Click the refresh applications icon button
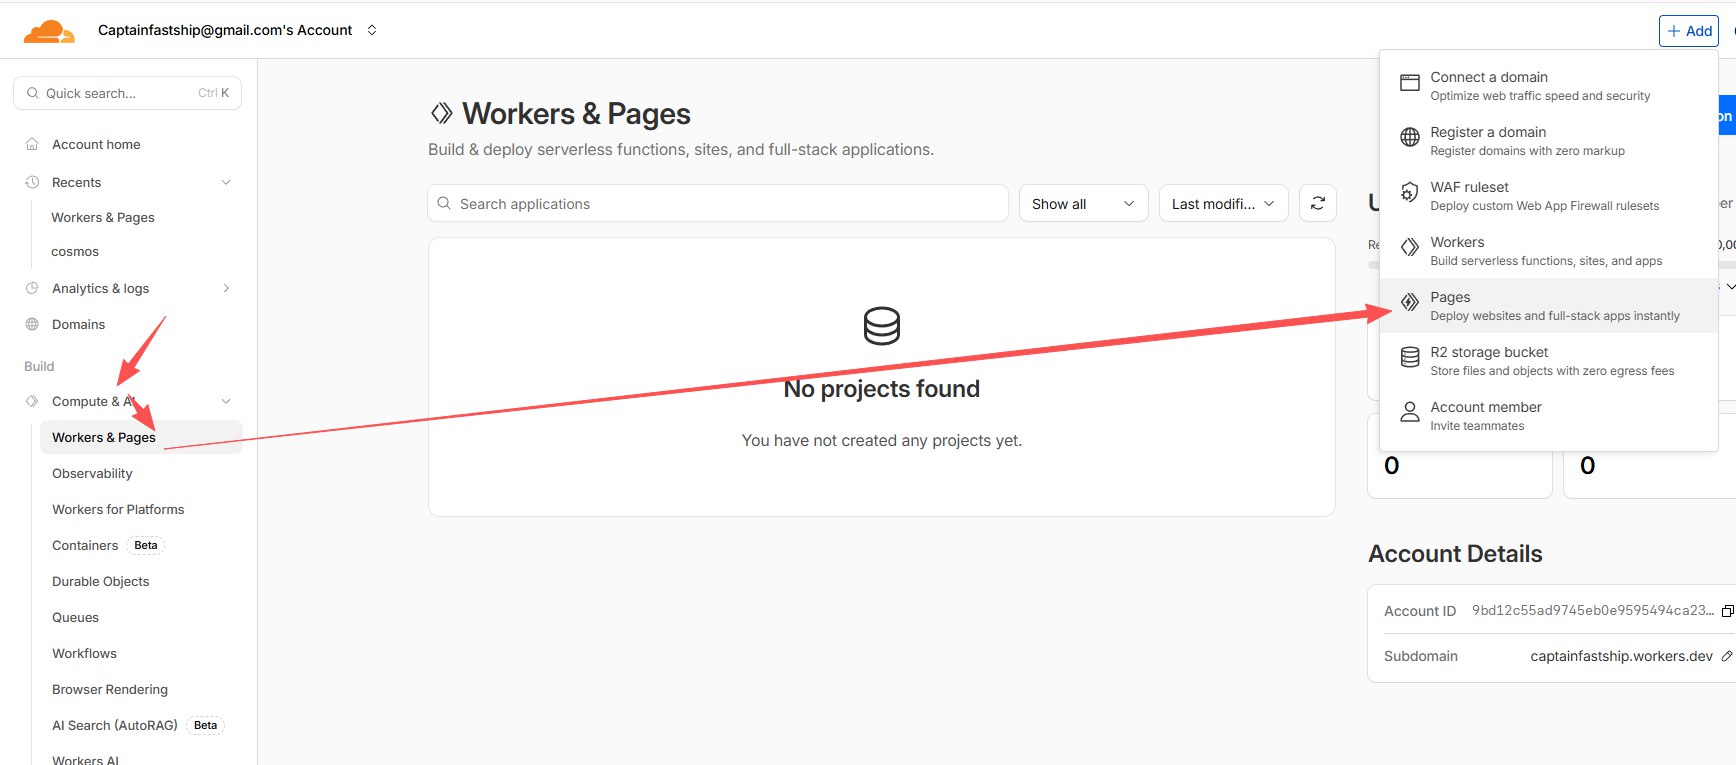This screenshot has height=765, width=1736. pyautogui.click(x=1317, y=204)
